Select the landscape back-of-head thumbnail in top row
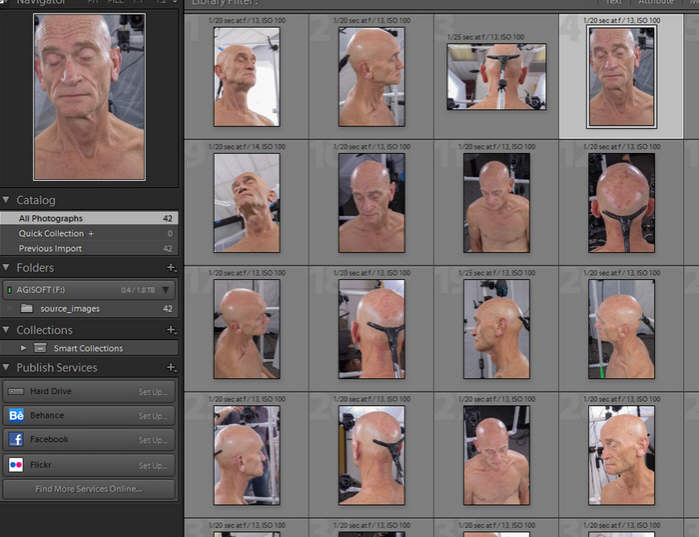The width and height of the screenshot is (699, 537). tap(496, 77)
